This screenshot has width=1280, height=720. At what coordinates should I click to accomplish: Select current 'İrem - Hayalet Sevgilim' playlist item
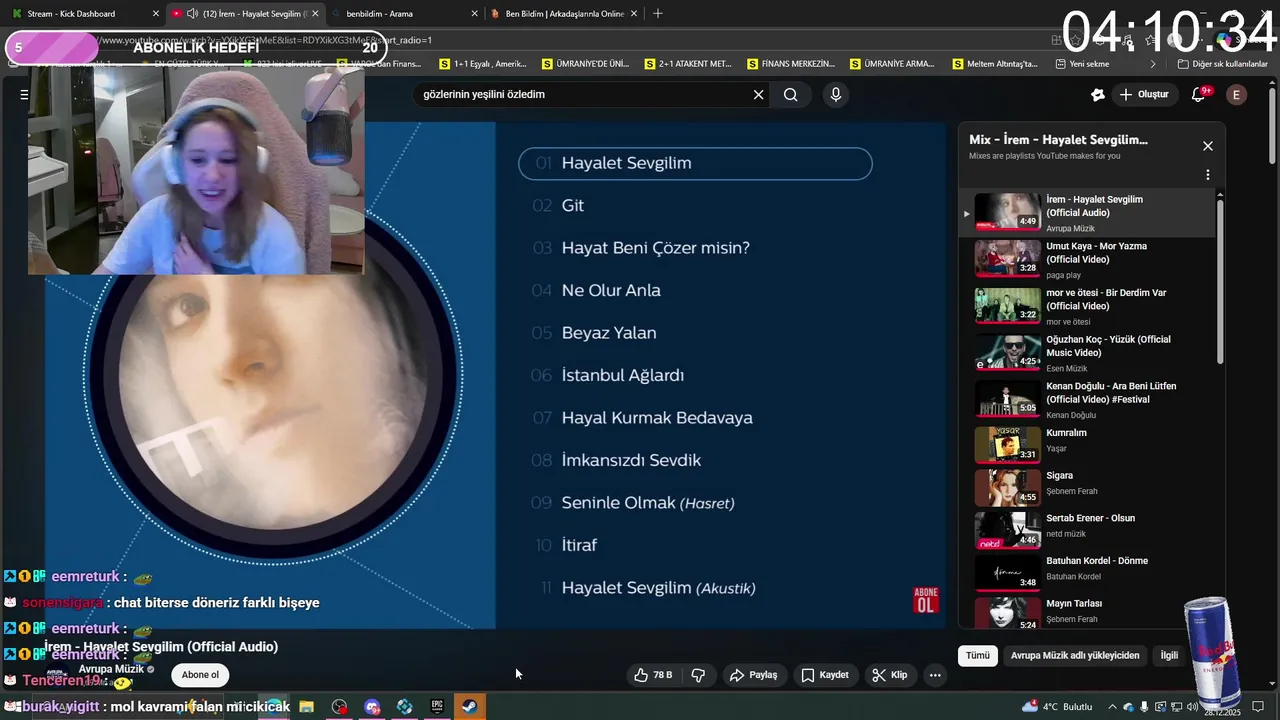[1088, 212]
